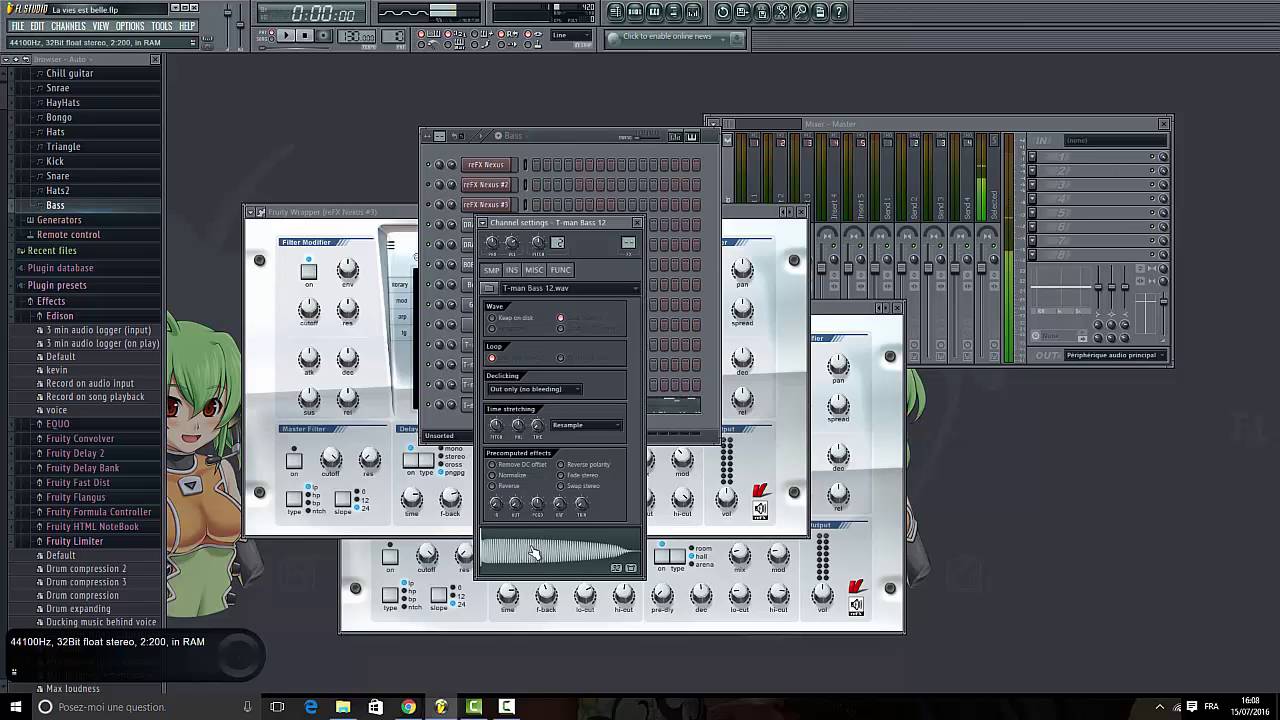Open the graph editor icon in step sequencer
Screen dimensions: 1280x720
click(x=676, y=136)
